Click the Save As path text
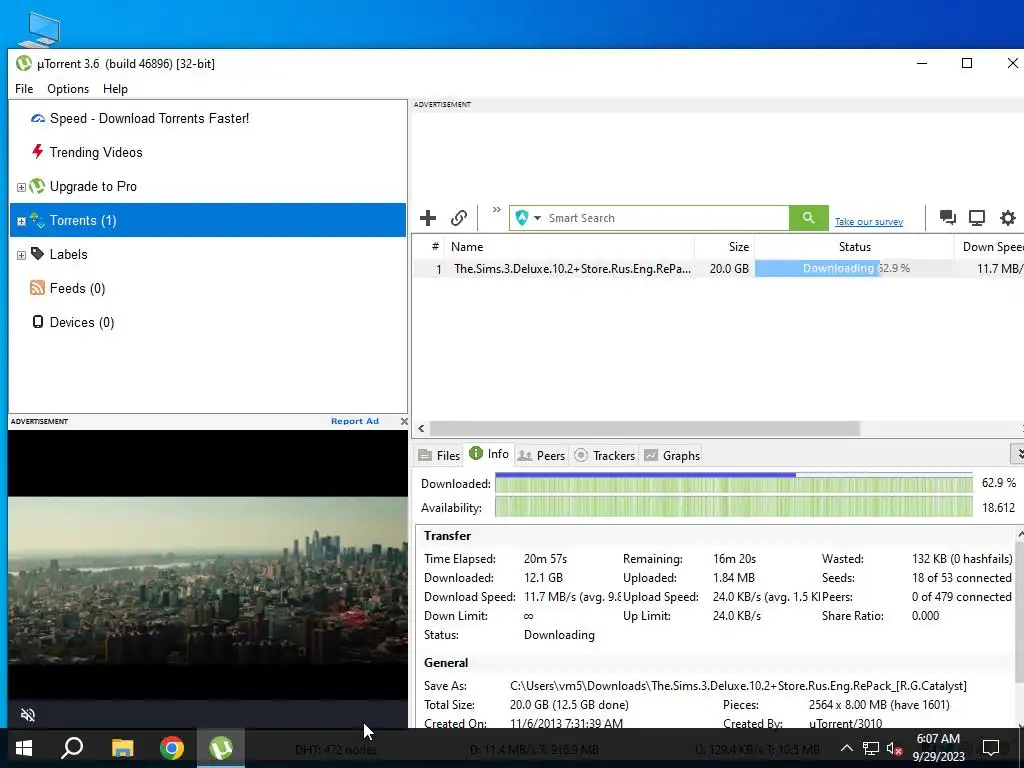The width and height of the screenshot is (1024, 768). click(738, 686)
